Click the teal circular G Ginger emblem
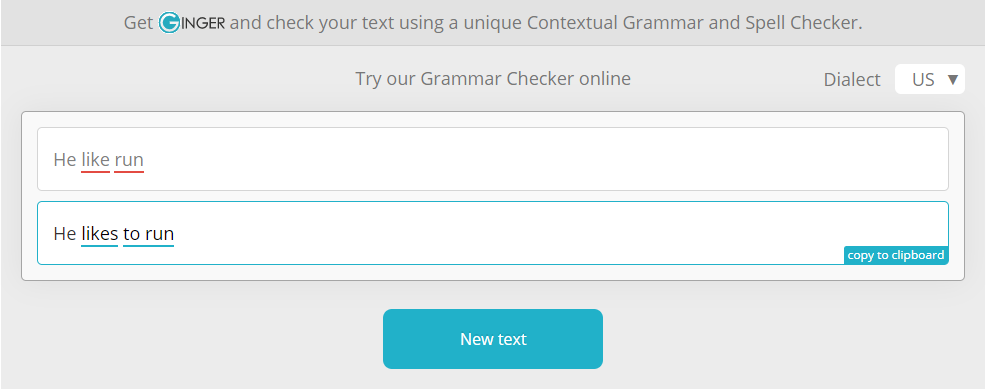This screenshot has height=389, width=986. (169, 23)
